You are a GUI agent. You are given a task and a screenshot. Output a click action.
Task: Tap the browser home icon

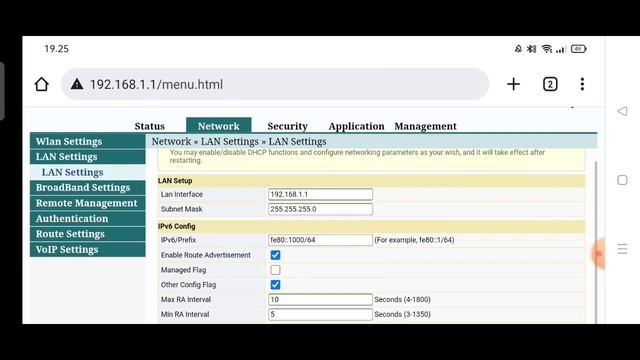click(x=41, y=84)
